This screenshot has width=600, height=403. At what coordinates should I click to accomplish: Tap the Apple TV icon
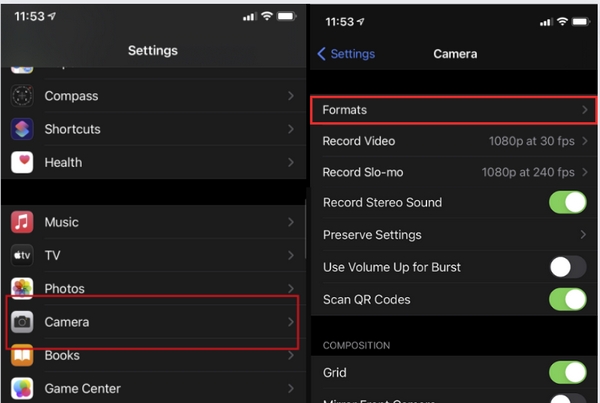[22, 255]
